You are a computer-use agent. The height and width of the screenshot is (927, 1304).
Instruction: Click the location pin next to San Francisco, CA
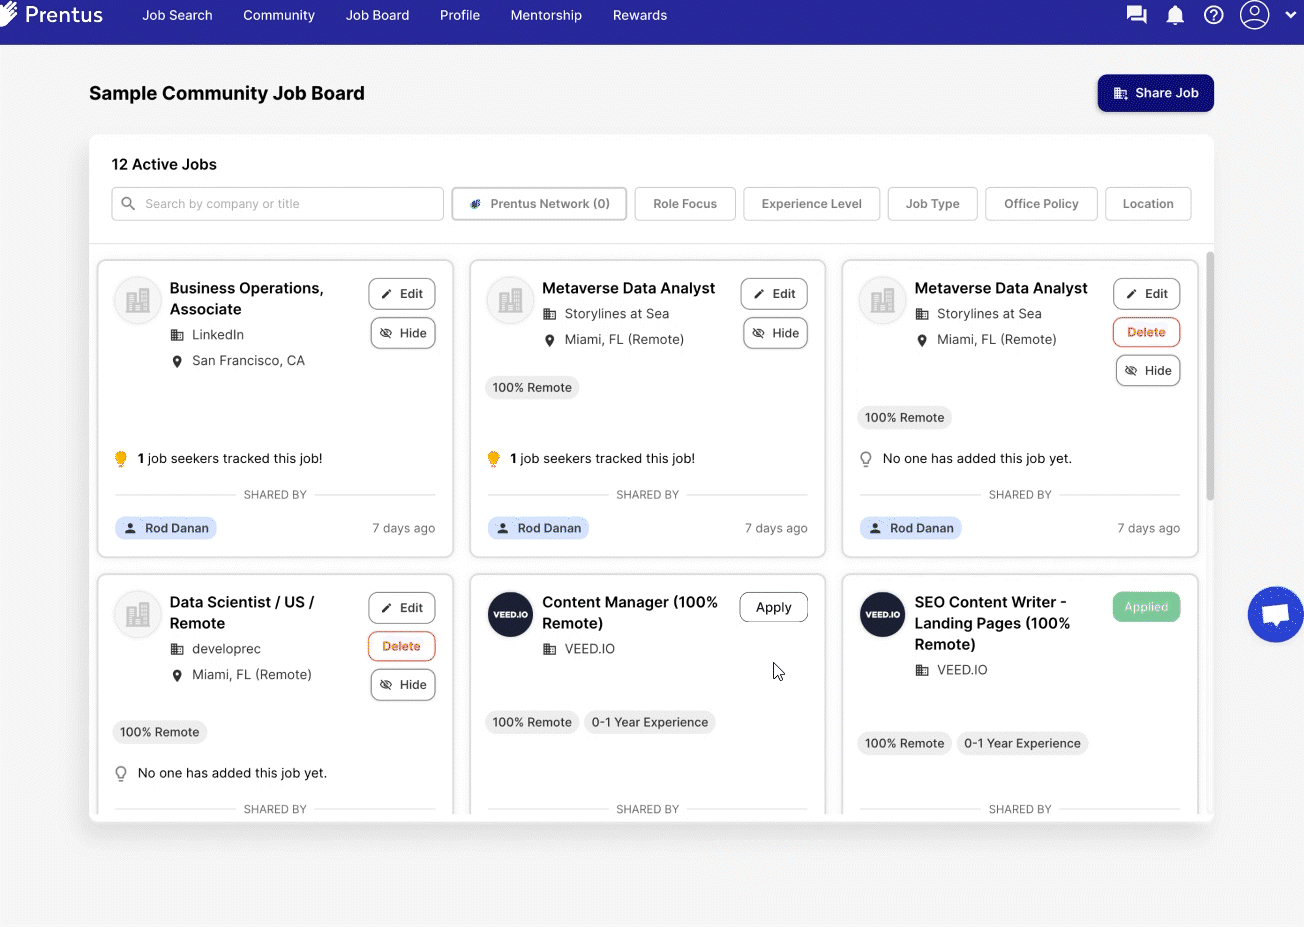pos(177,361)
